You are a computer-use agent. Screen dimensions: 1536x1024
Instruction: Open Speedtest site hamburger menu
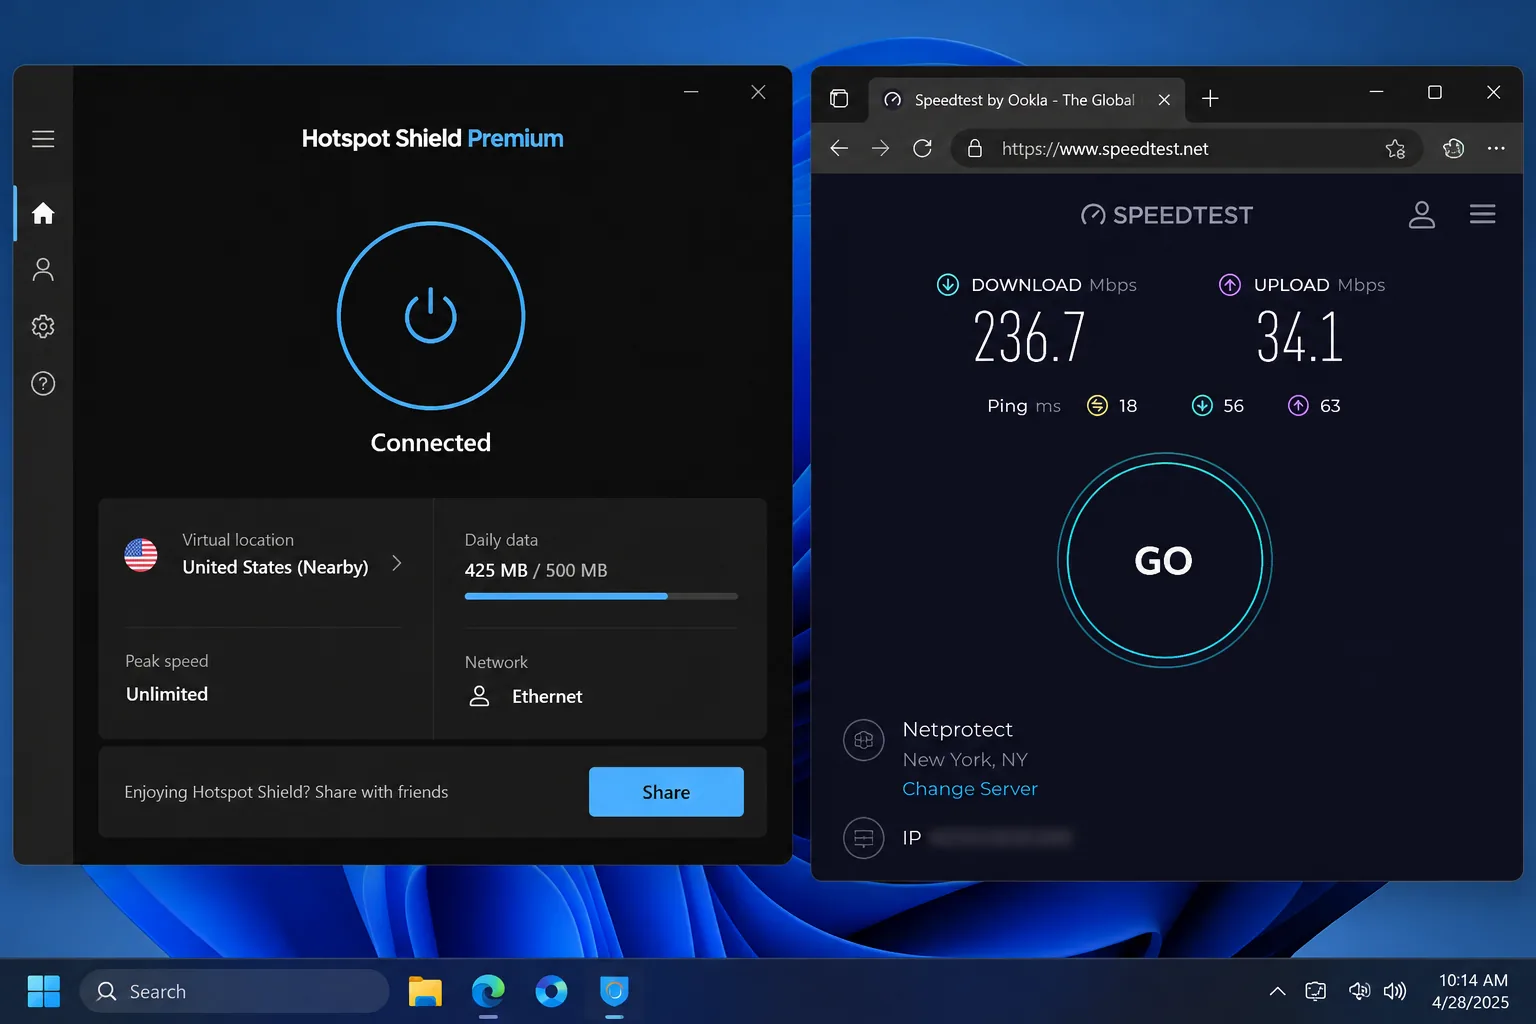pyautogui.click(x=1483, y=214)
